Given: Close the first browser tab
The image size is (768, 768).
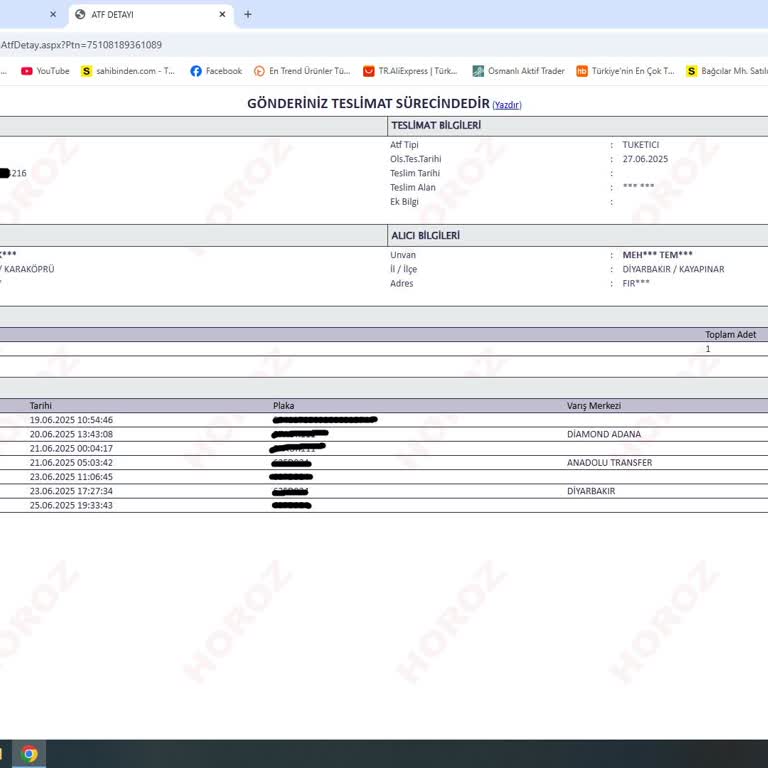Looking at the screenshot, I should pos(53,15).
